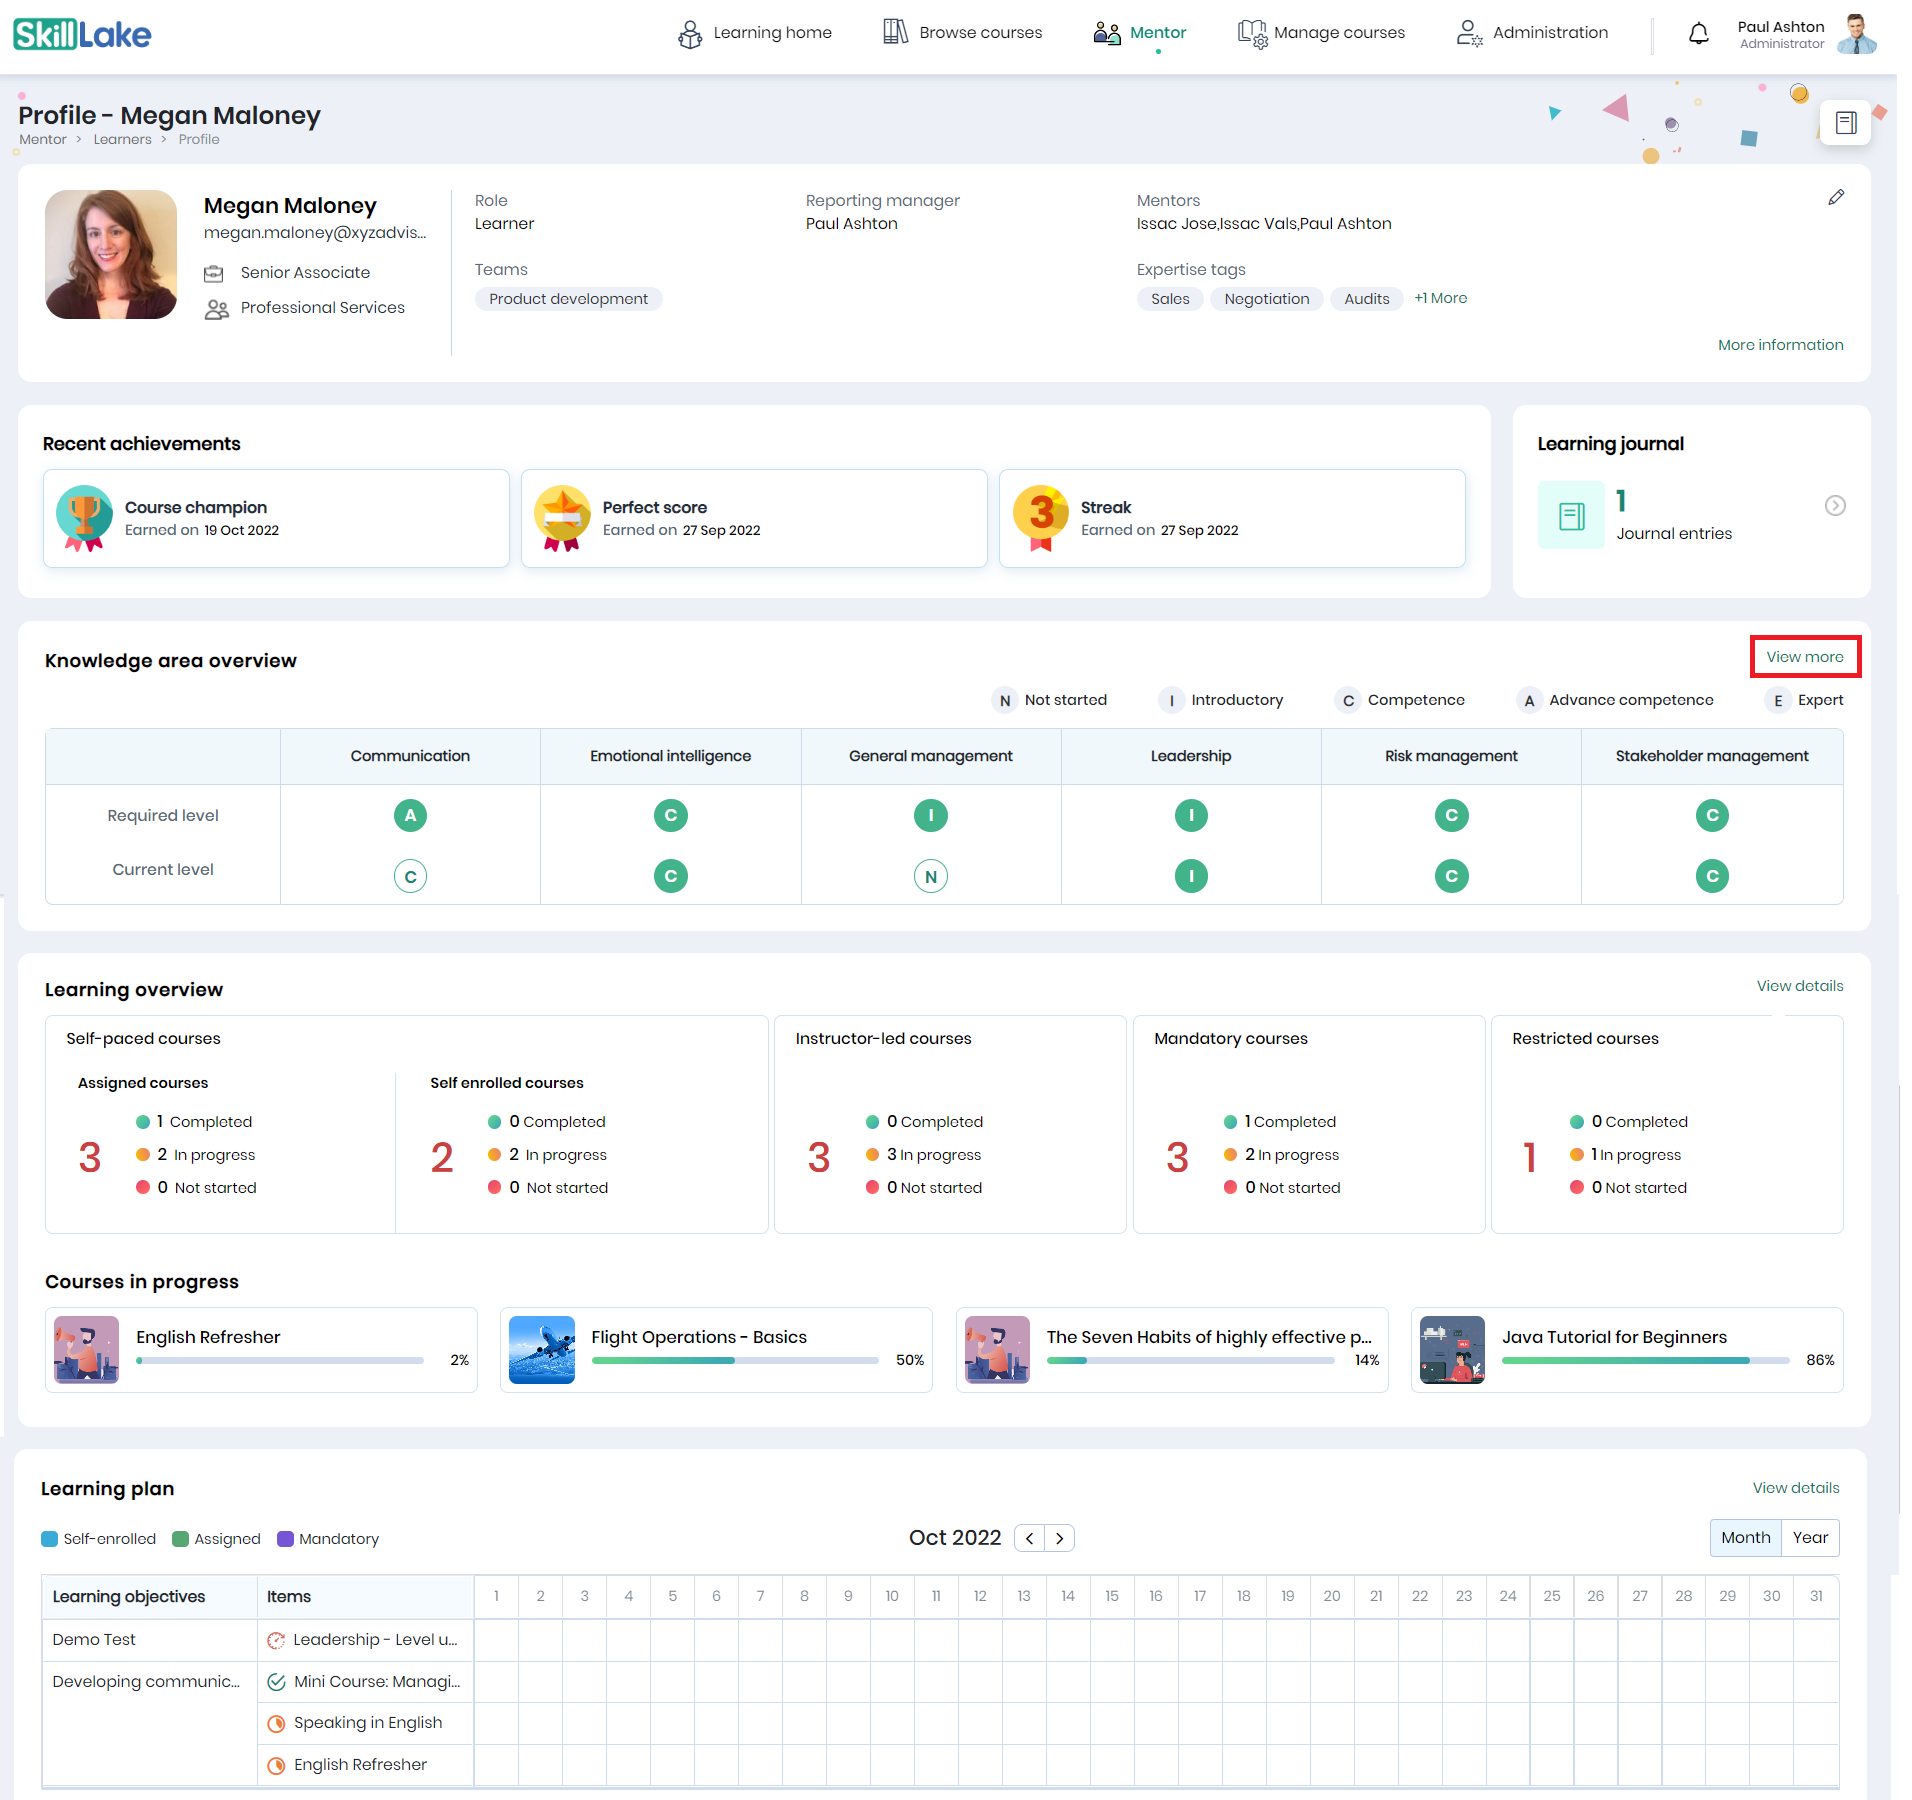Open the floating journal notebook icon
The image size is (1912, 1800).
coord(1845,123)
